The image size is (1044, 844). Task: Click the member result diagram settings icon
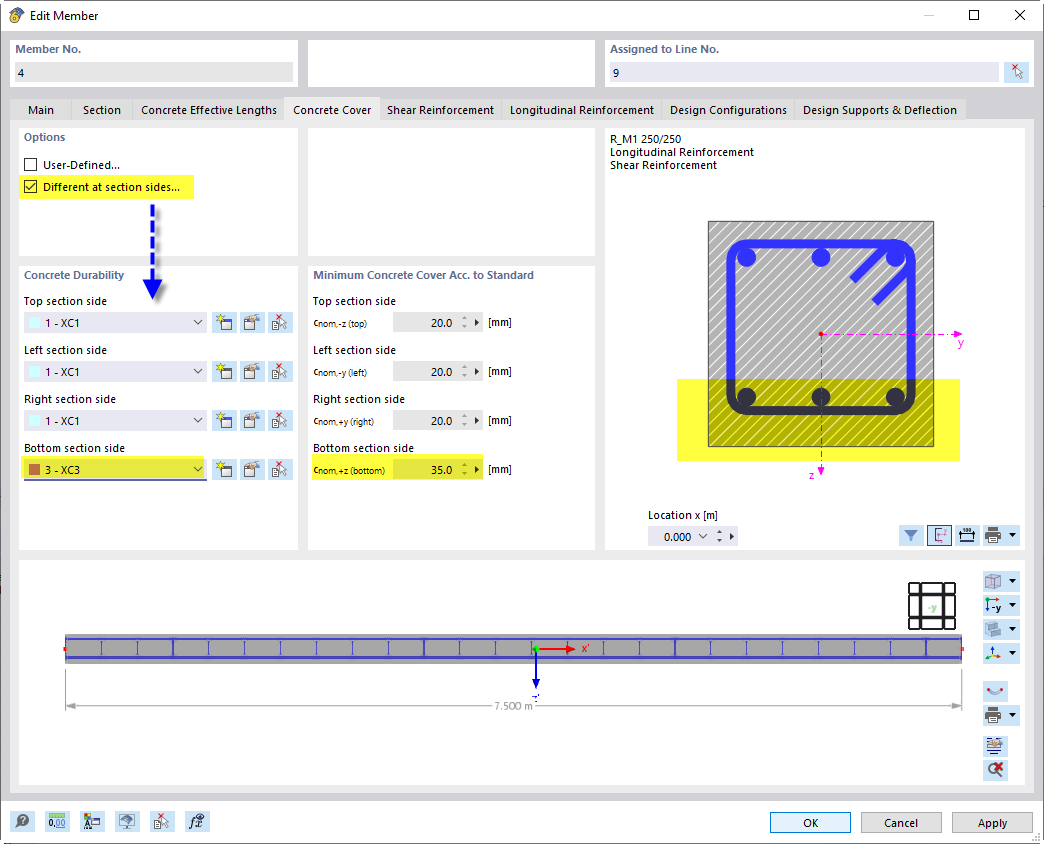point(995,745)
